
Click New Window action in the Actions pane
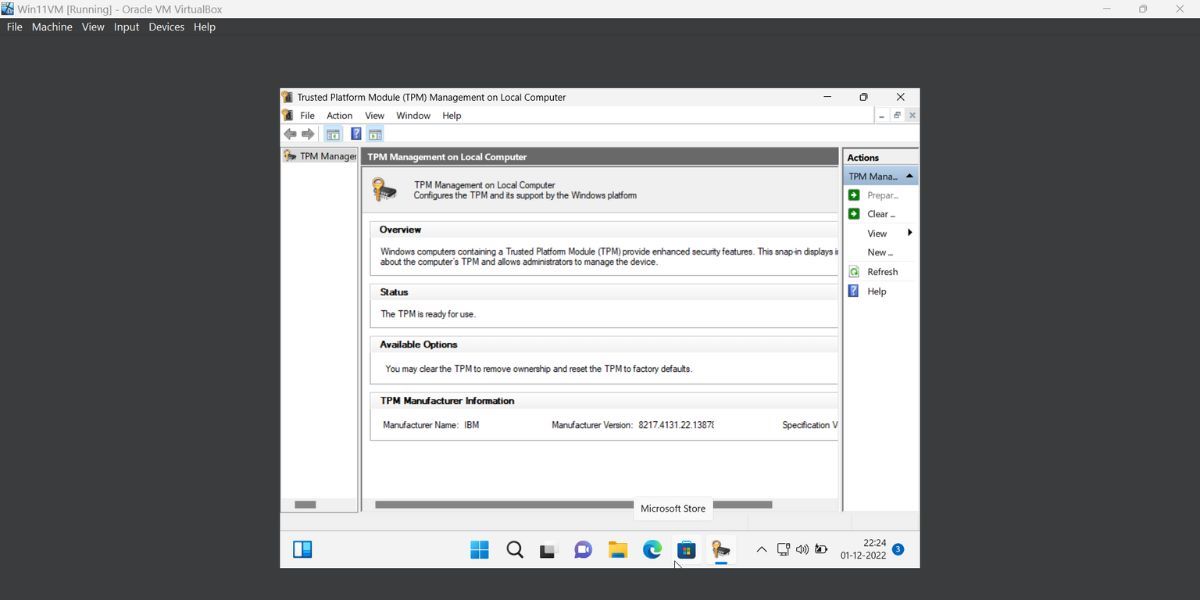click(880, 252)
